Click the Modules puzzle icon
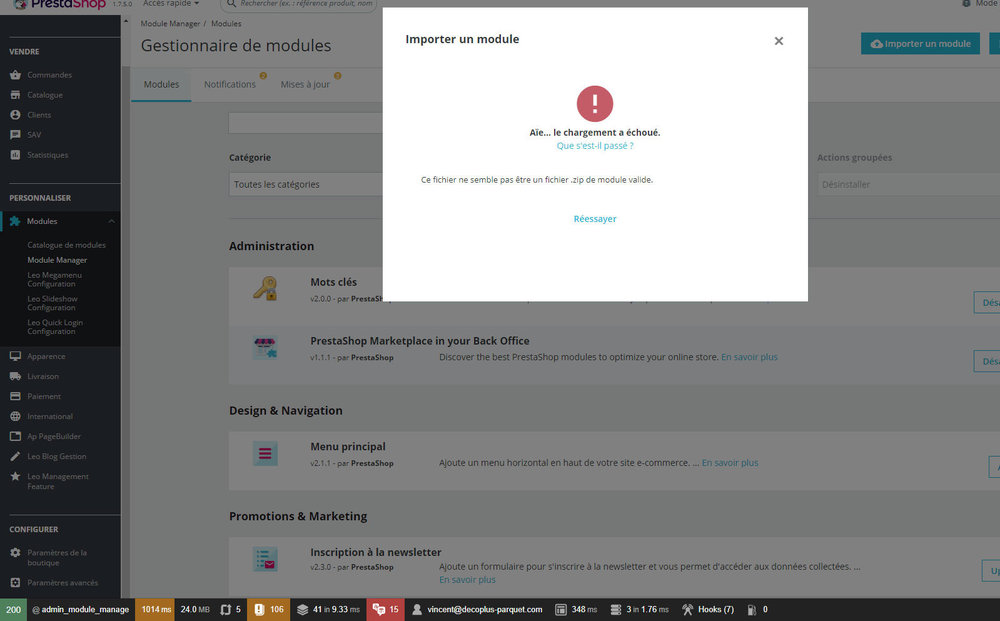 pos(15,221)
